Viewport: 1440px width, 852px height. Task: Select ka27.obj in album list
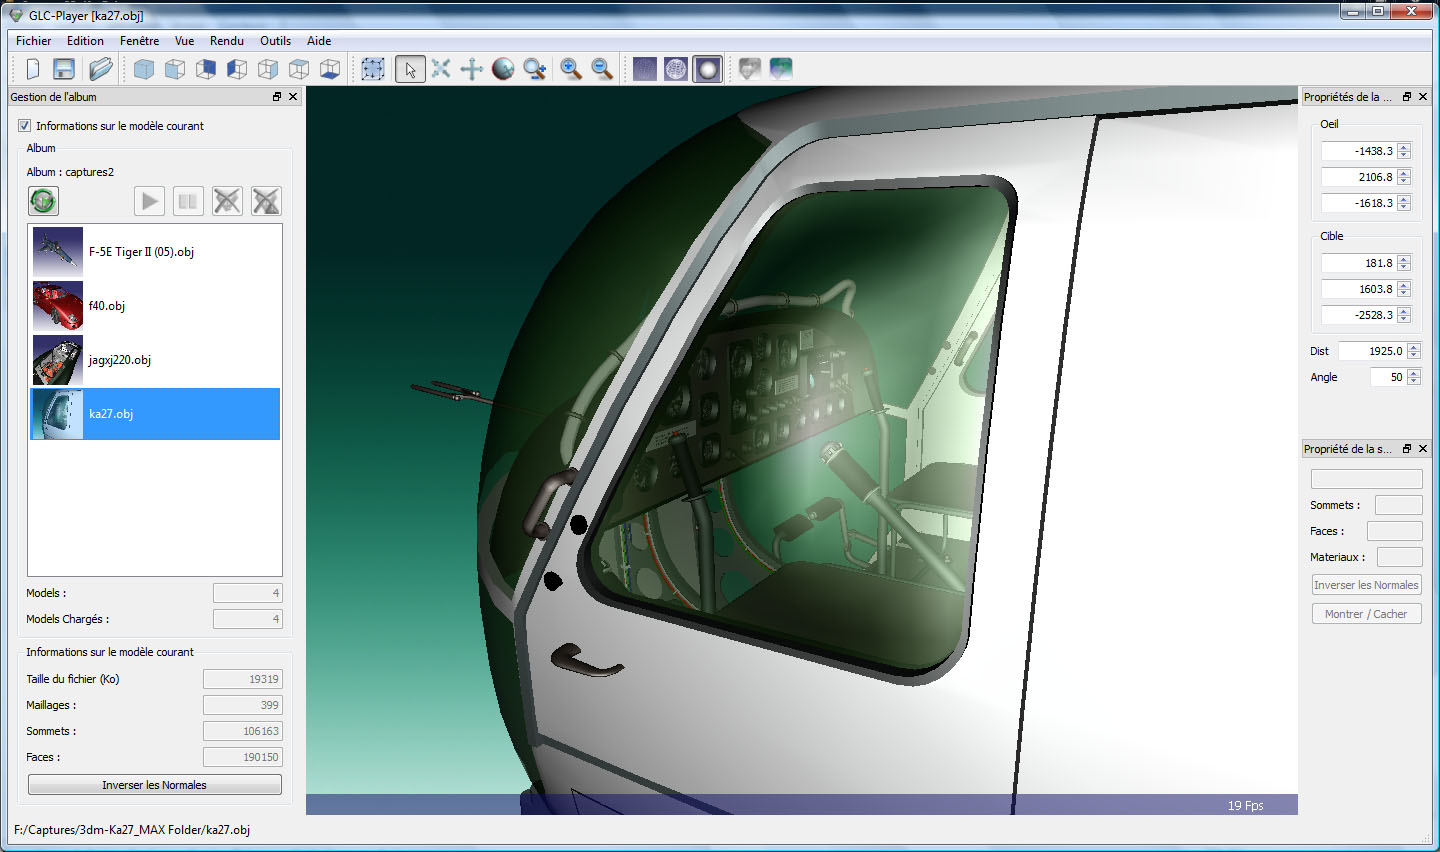click(x=155, y=414)
